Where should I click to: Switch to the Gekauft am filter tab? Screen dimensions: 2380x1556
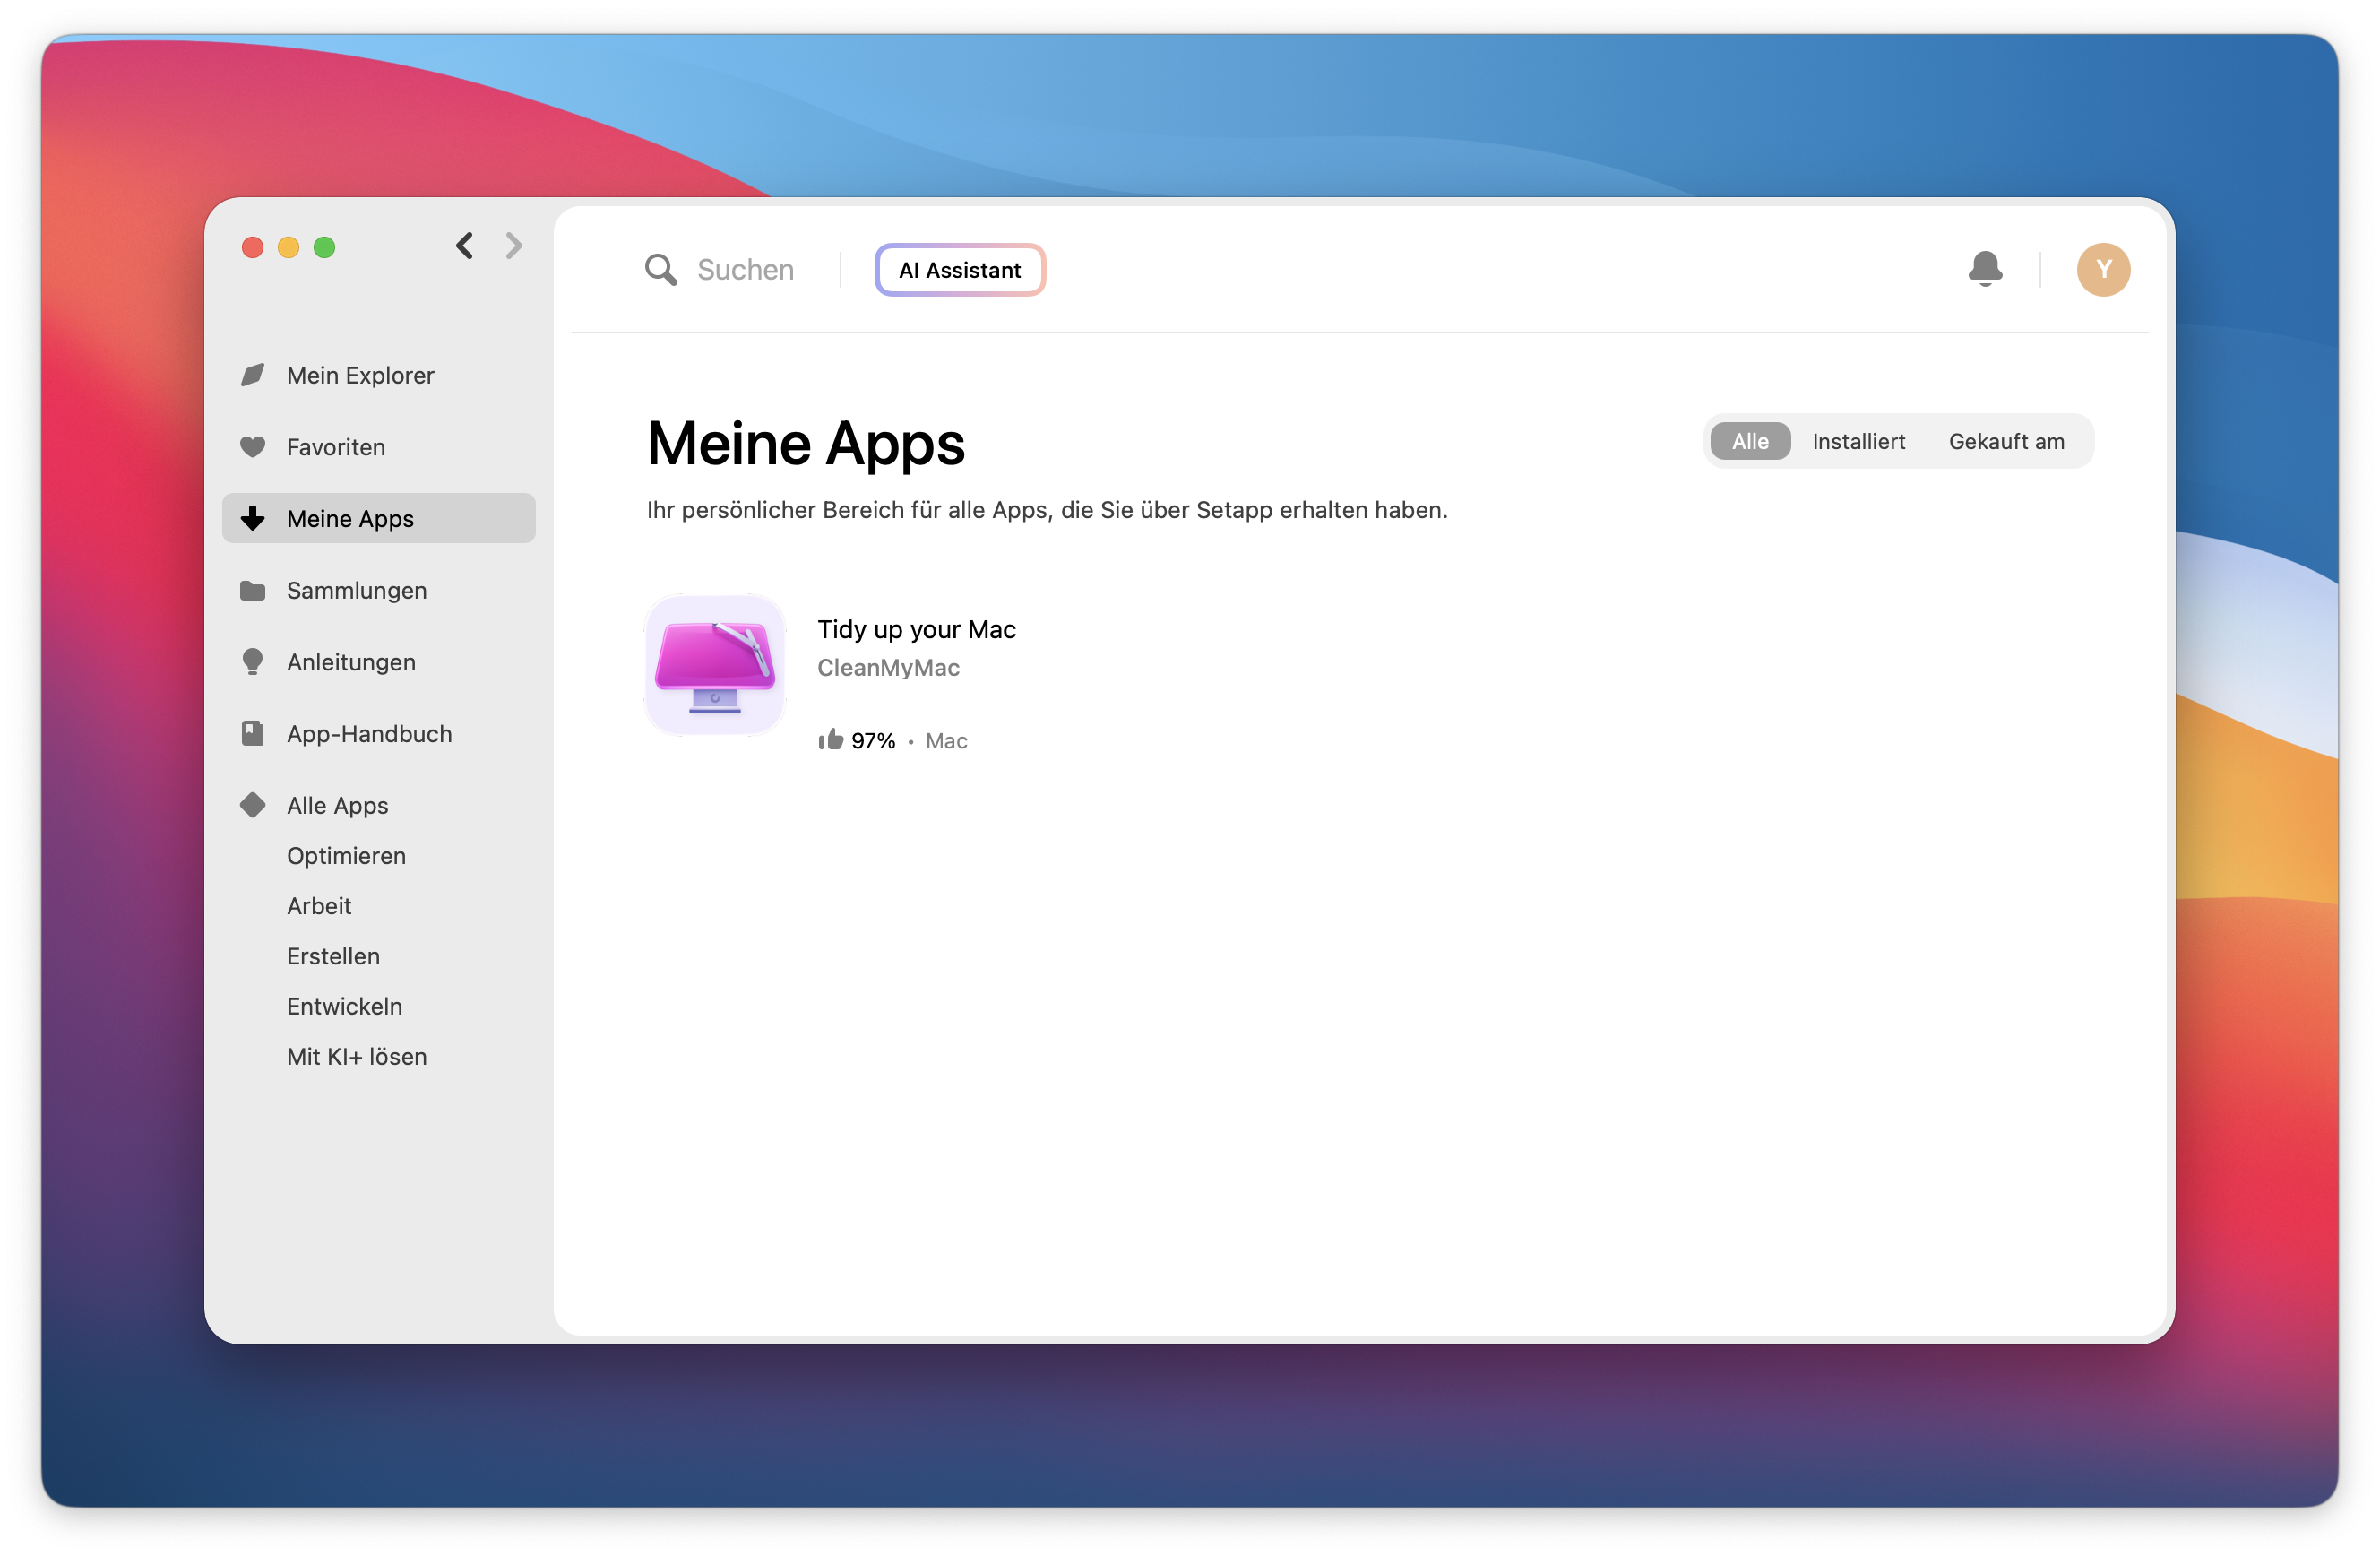2006,441
